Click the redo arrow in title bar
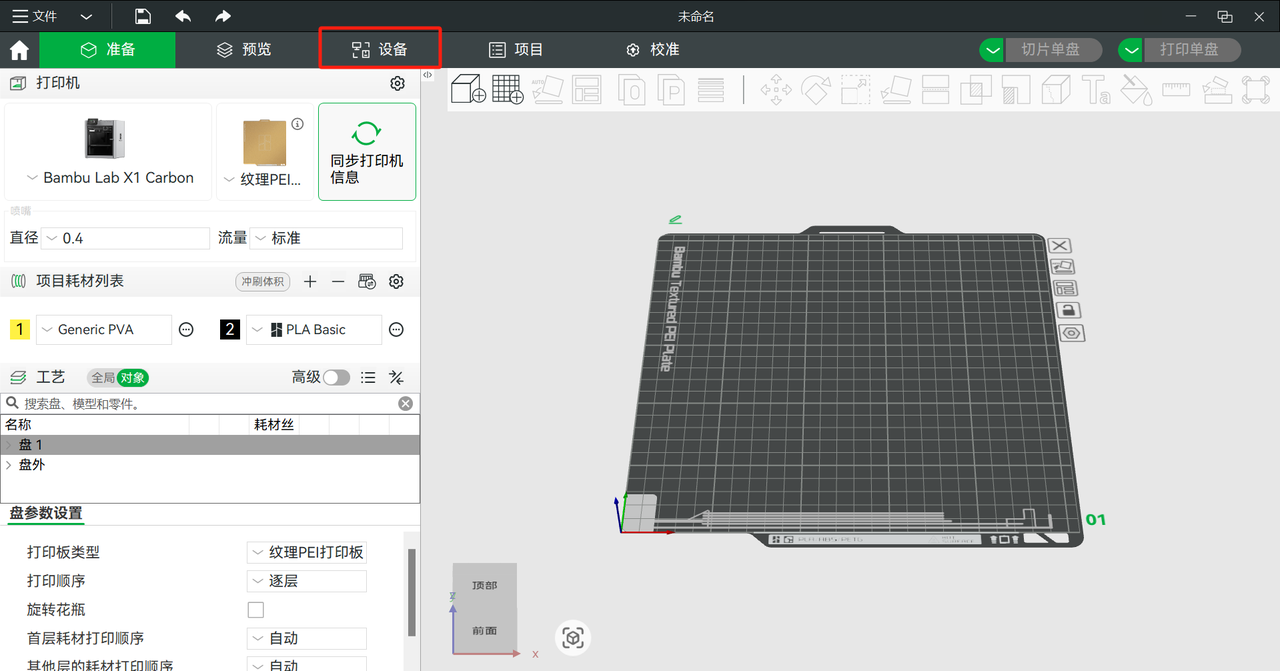Viewport: 1280px width, 671px height. 223,16
